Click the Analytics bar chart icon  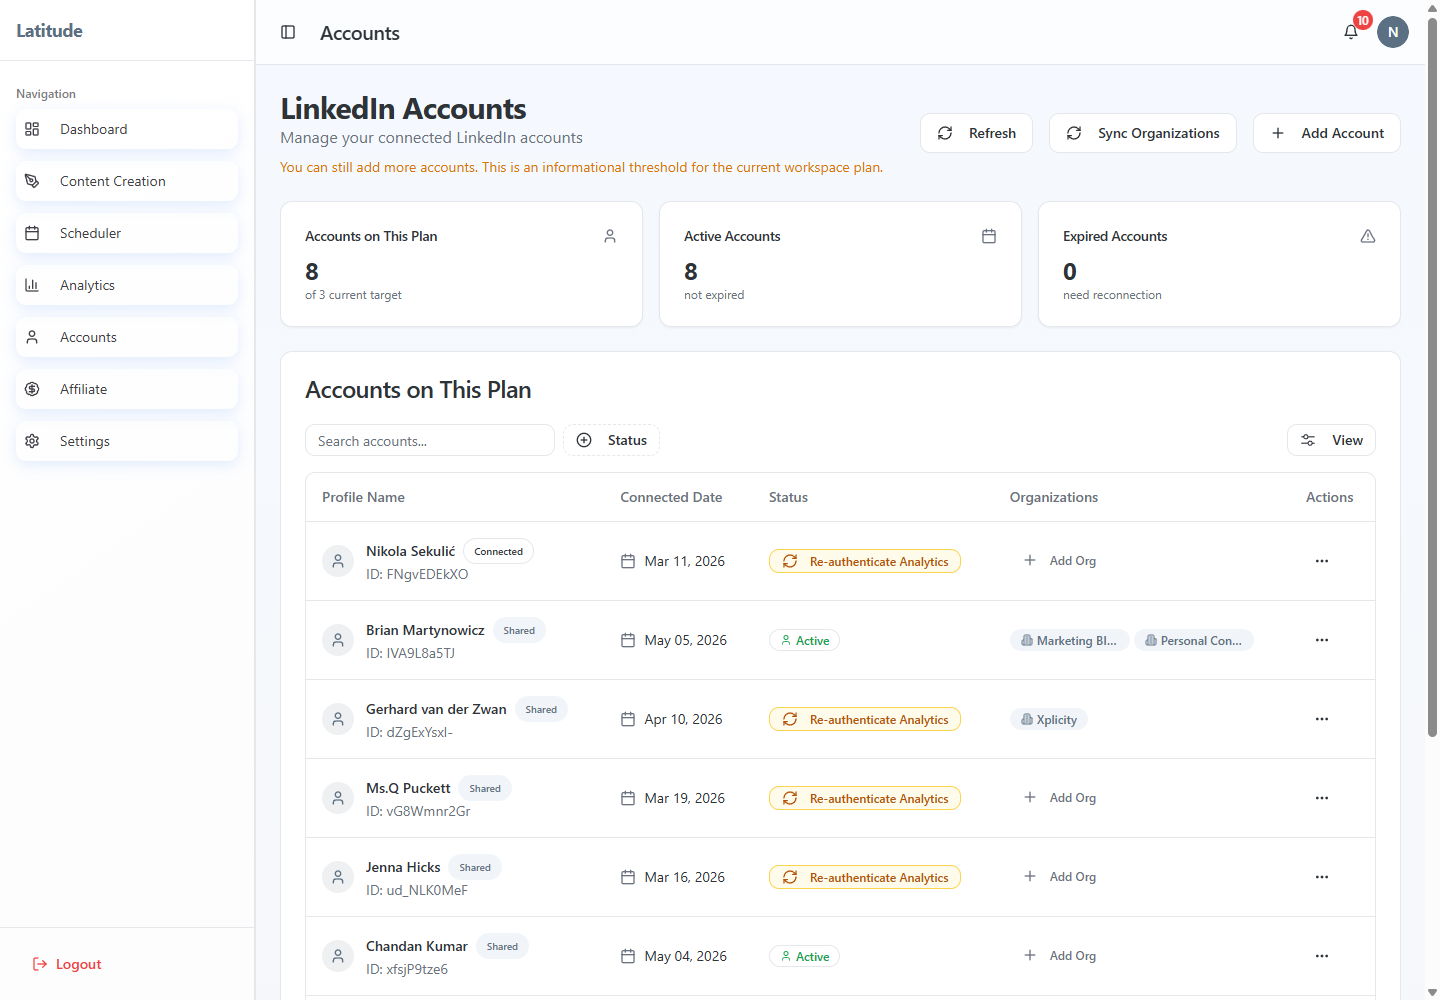click(x=32, y=285)
